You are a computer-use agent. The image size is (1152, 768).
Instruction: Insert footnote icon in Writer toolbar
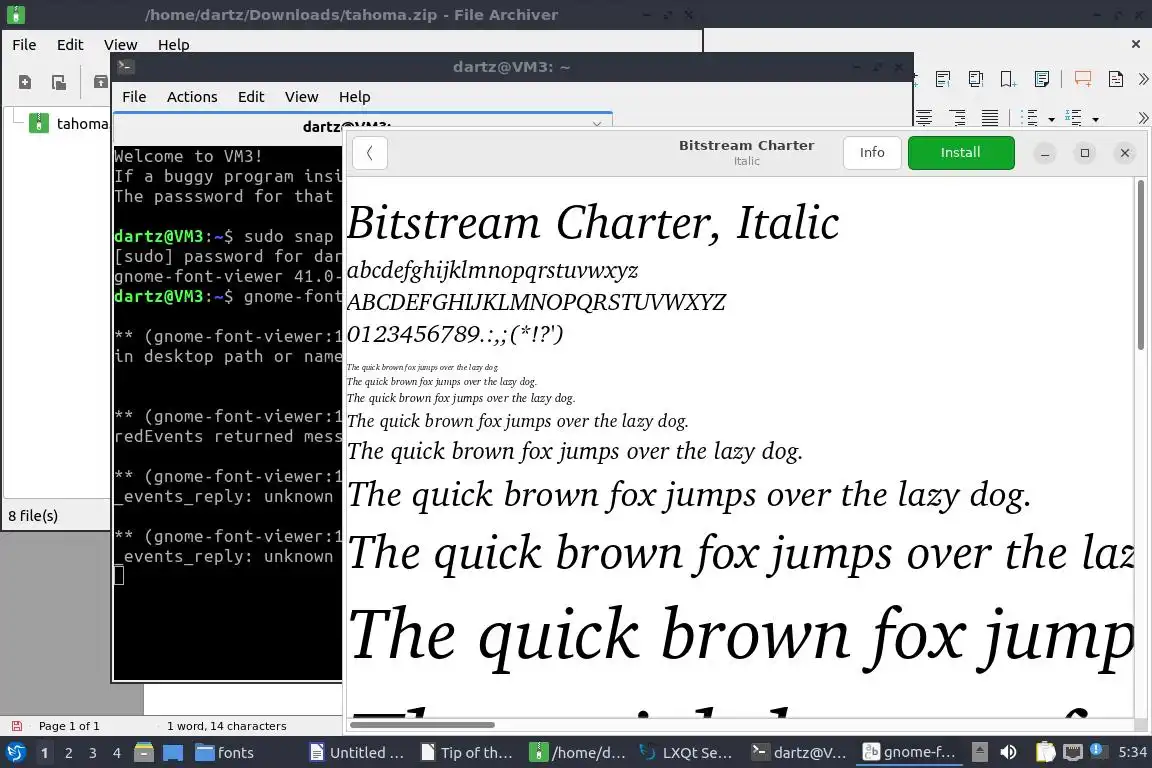click(x=943, y=79)
